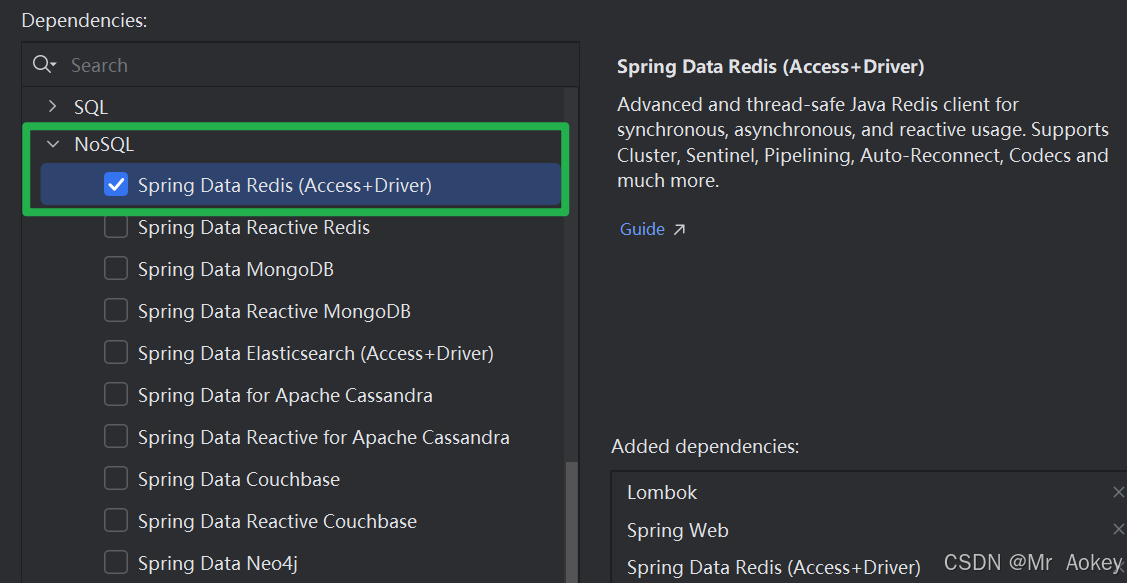Screen dimensions: 1127x583
Task: Open the Guide link
Action: click(x=643, y=229)
